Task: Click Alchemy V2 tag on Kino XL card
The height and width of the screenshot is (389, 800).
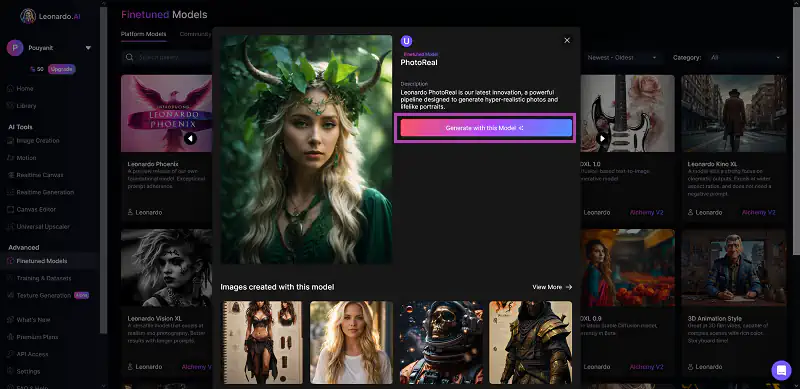Action: (x=758, y=212)
